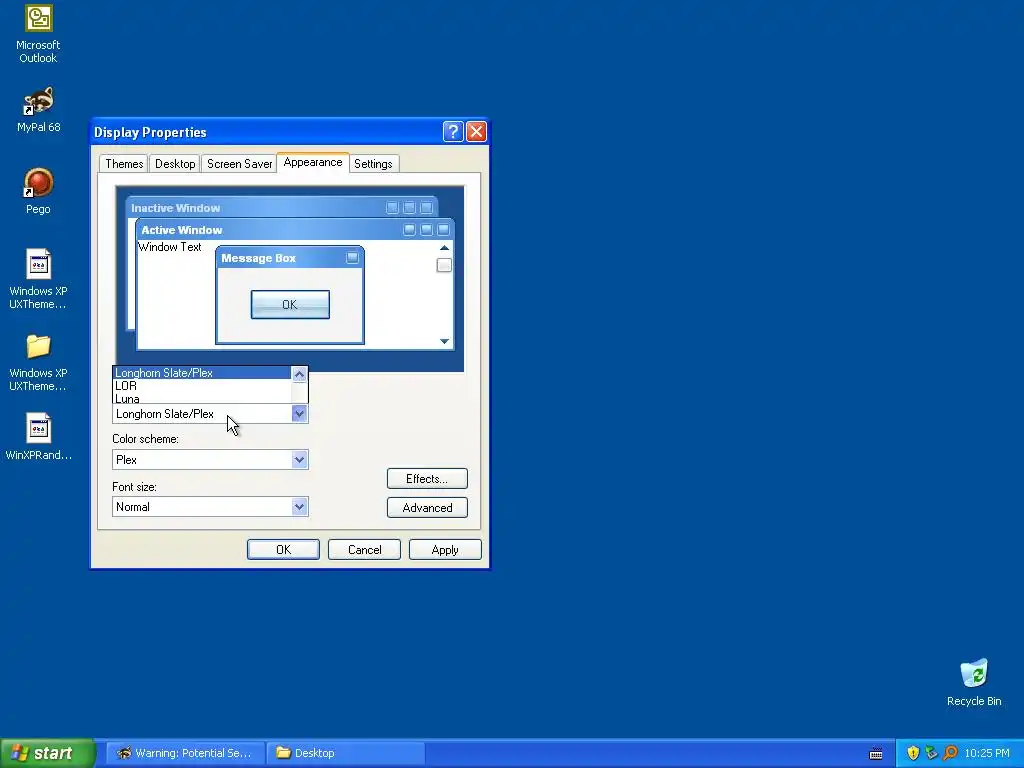Click the Safely Remove Hardware tray icon

931,753
